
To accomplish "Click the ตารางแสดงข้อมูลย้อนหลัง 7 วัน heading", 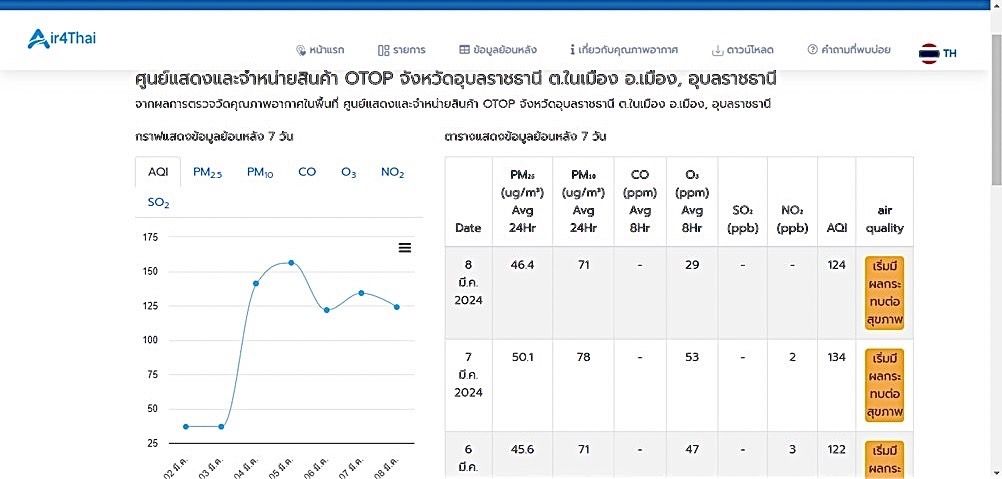I will click(x=525, y=137).
